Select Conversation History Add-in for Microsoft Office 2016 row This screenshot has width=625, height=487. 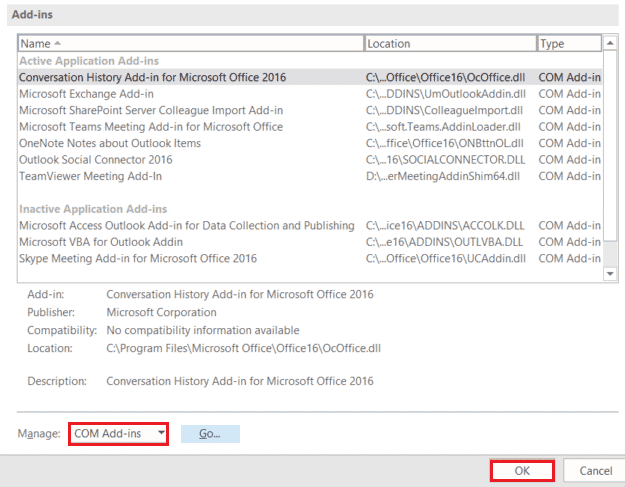[310, 77]
